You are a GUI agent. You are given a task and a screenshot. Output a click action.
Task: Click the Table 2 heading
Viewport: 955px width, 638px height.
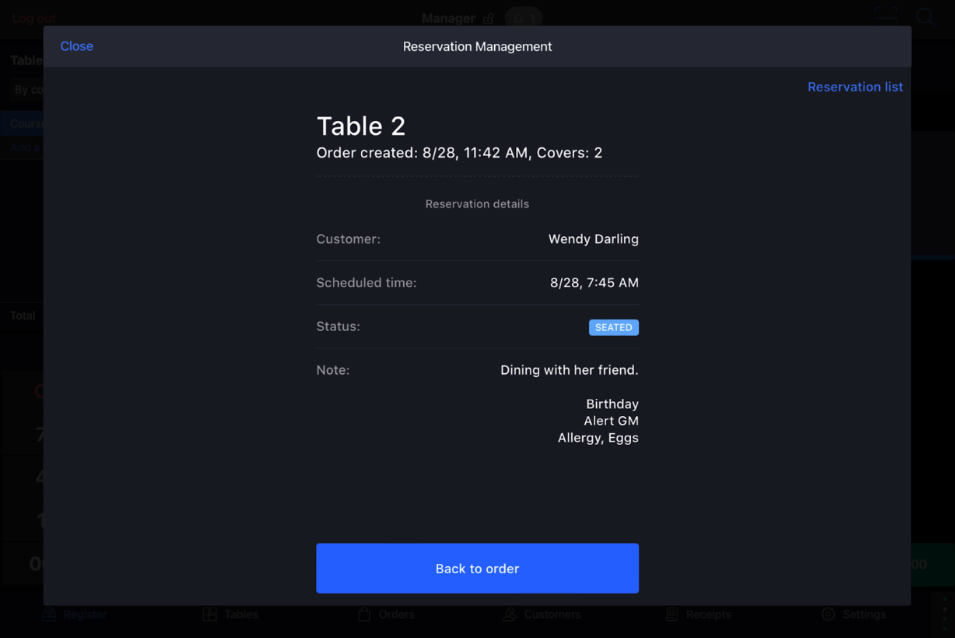[360, 126]
